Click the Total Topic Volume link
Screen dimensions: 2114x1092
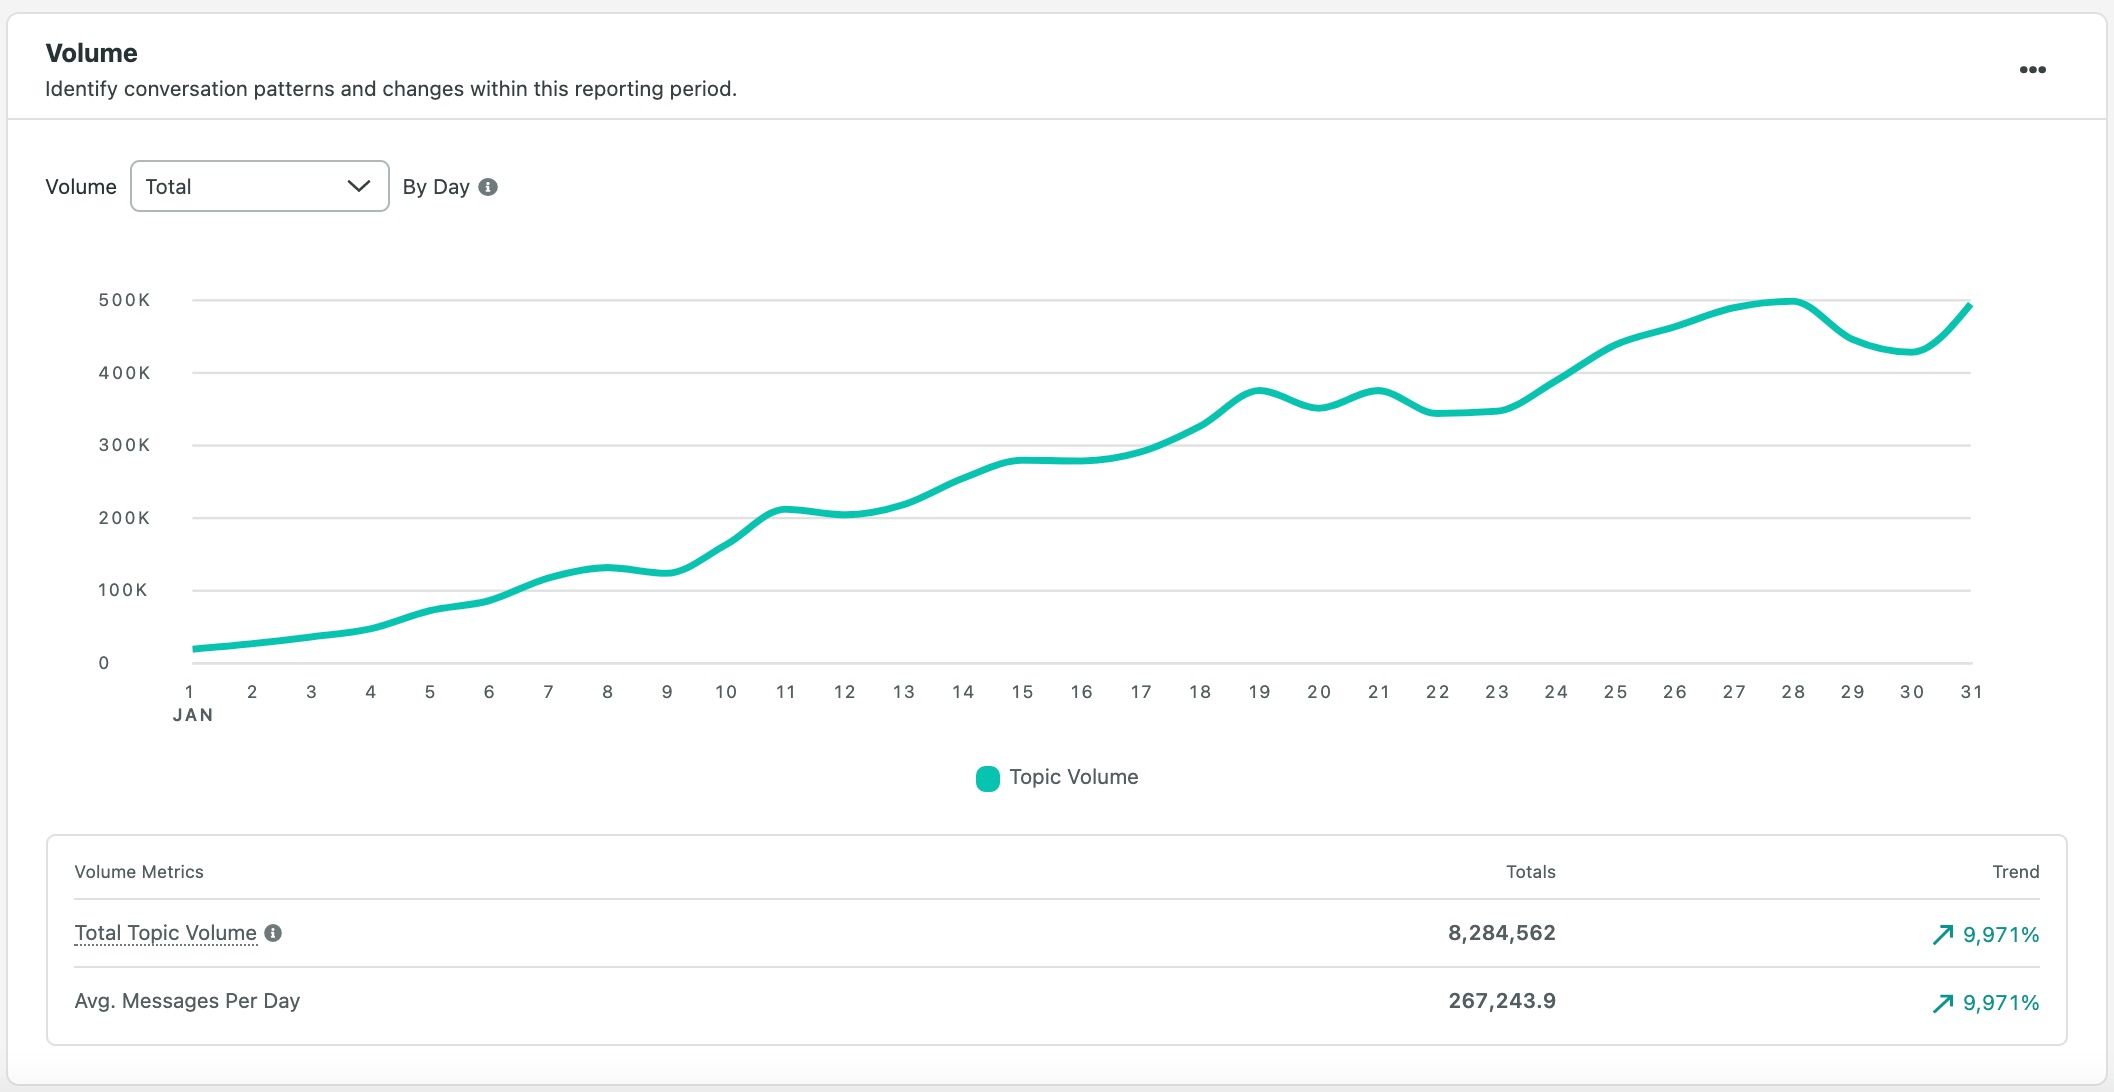coord(165,933)
